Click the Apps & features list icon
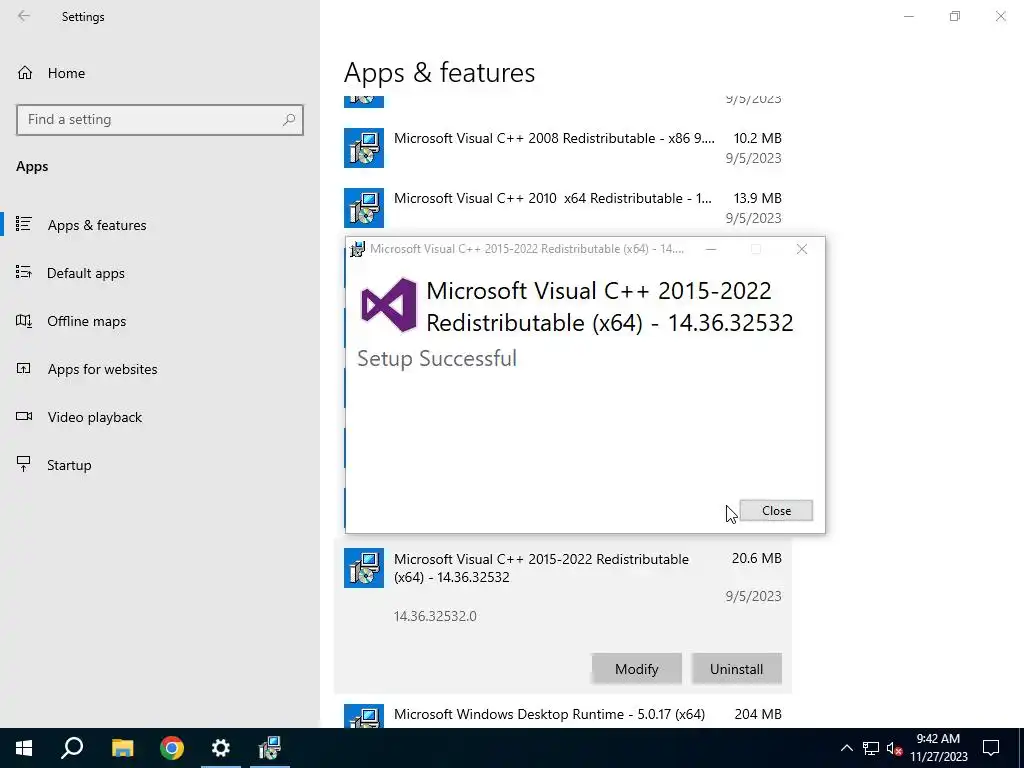Image resolution: width=1024 pixels, height=768 pixels. tap(24, 224)
